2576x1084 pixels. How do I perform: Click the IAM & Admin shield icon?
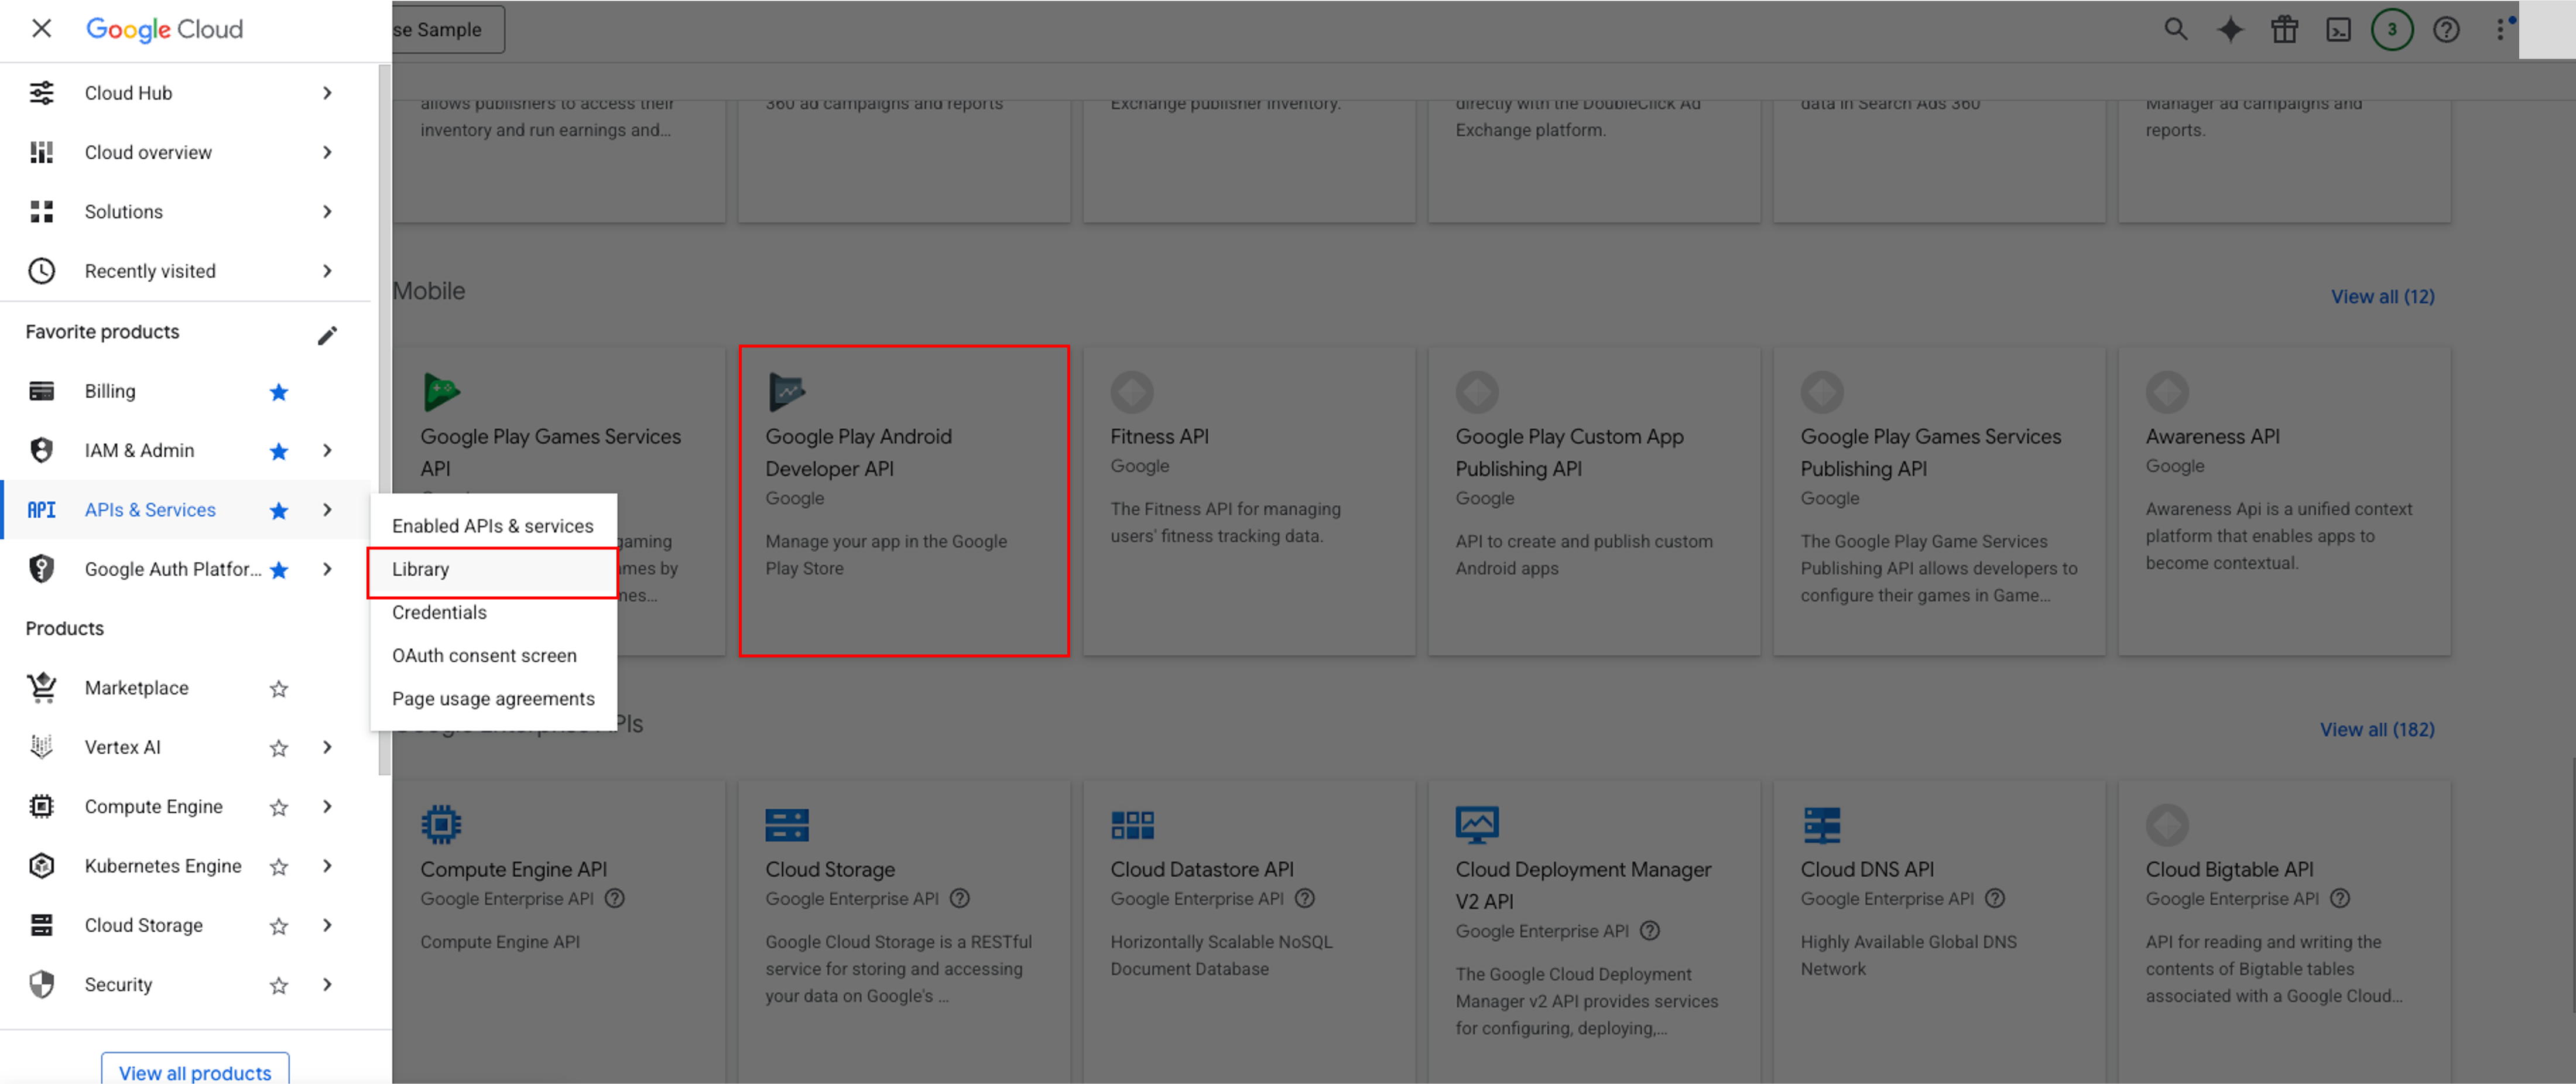click(x=41, y=450)
